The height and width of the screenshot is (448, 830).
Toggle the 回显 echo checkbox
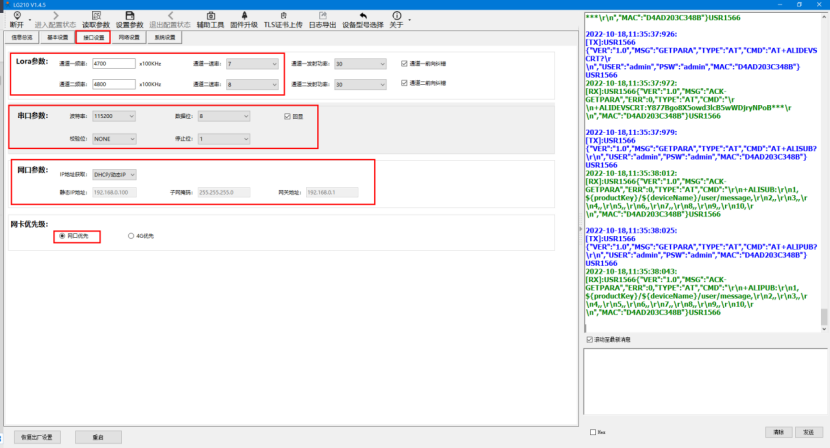287,116
